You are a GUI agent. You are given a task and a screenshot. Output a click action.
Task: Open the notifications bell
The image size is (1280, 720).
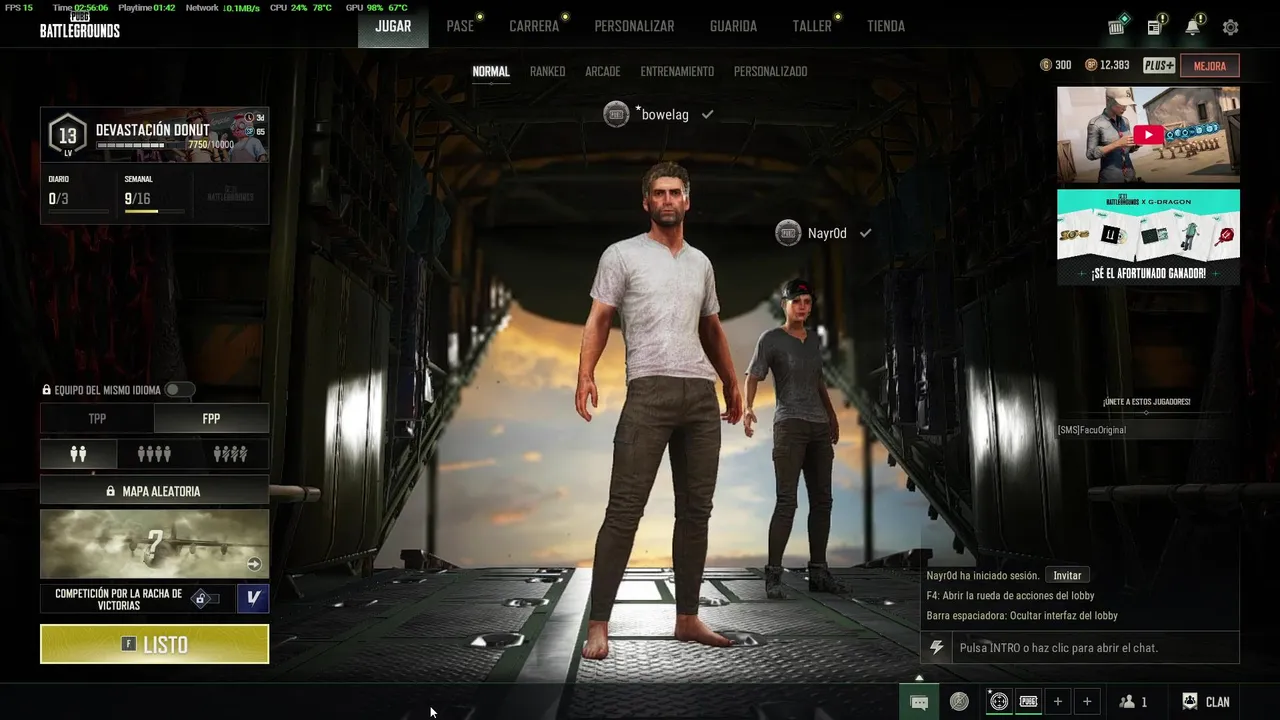click(1192, 27)
